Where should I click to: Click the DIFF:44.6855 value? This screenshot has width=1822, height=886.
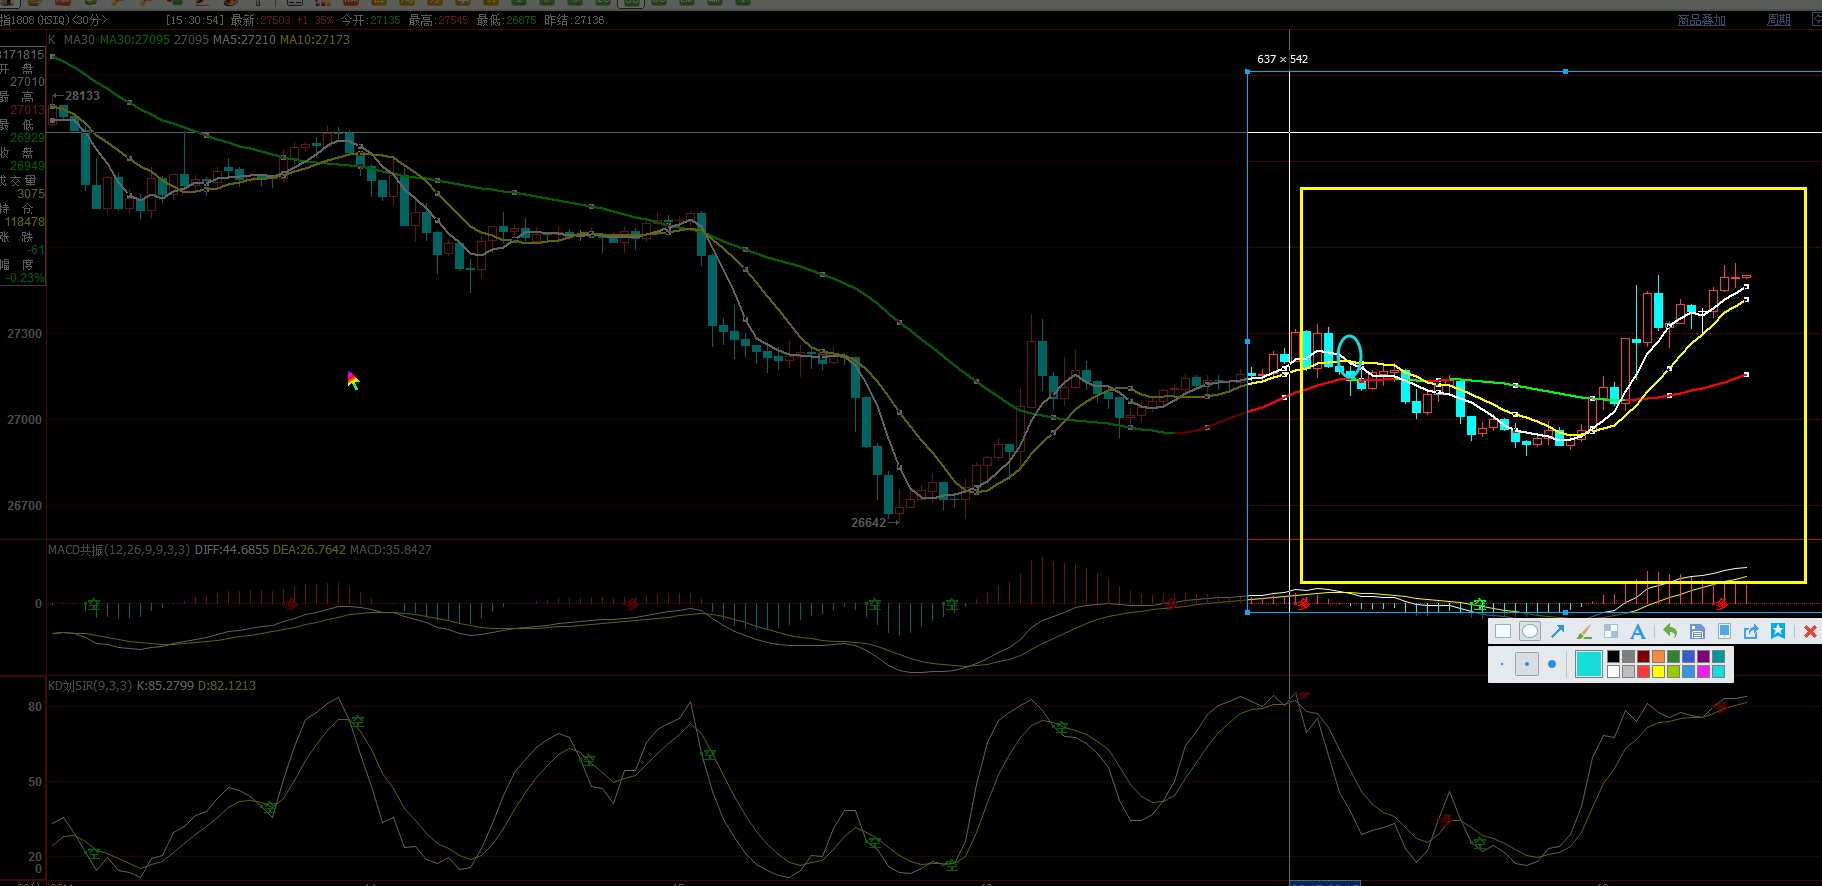pyautogui.click(x=232, y=550)
